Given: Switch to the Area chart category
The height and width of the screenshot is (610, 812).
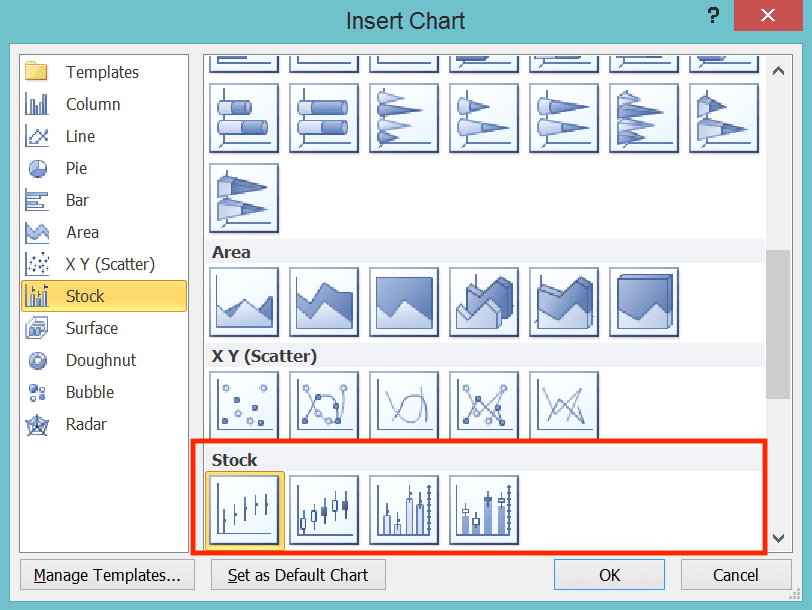Looking at the screenshot, I should click(104, 233).
